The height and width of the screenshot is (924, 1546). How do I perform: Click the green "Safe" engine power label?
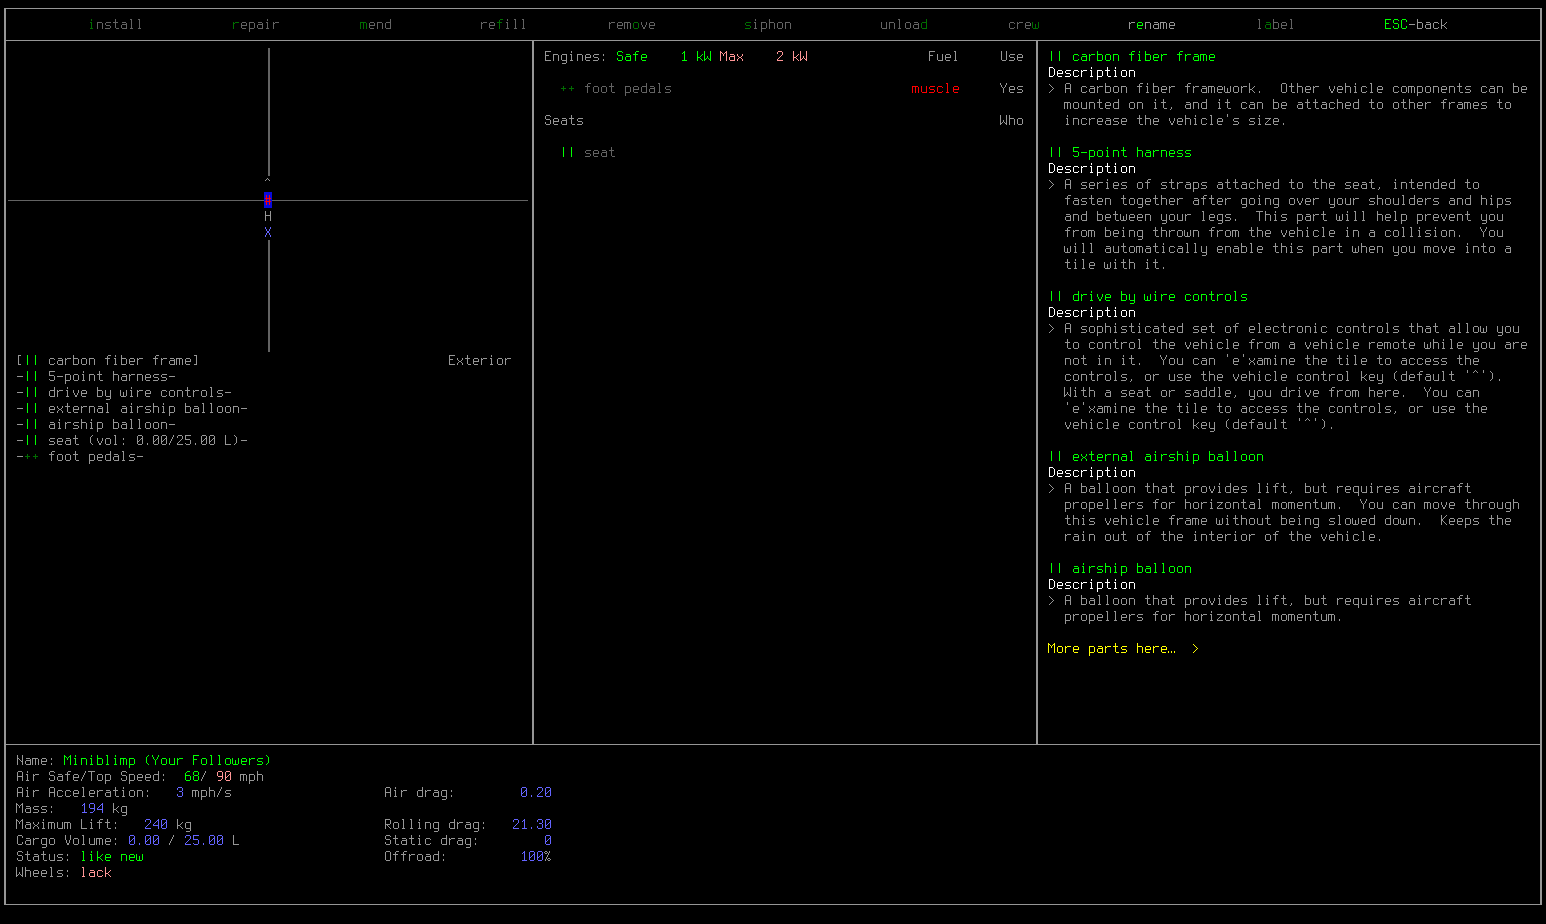pos(631,57)
